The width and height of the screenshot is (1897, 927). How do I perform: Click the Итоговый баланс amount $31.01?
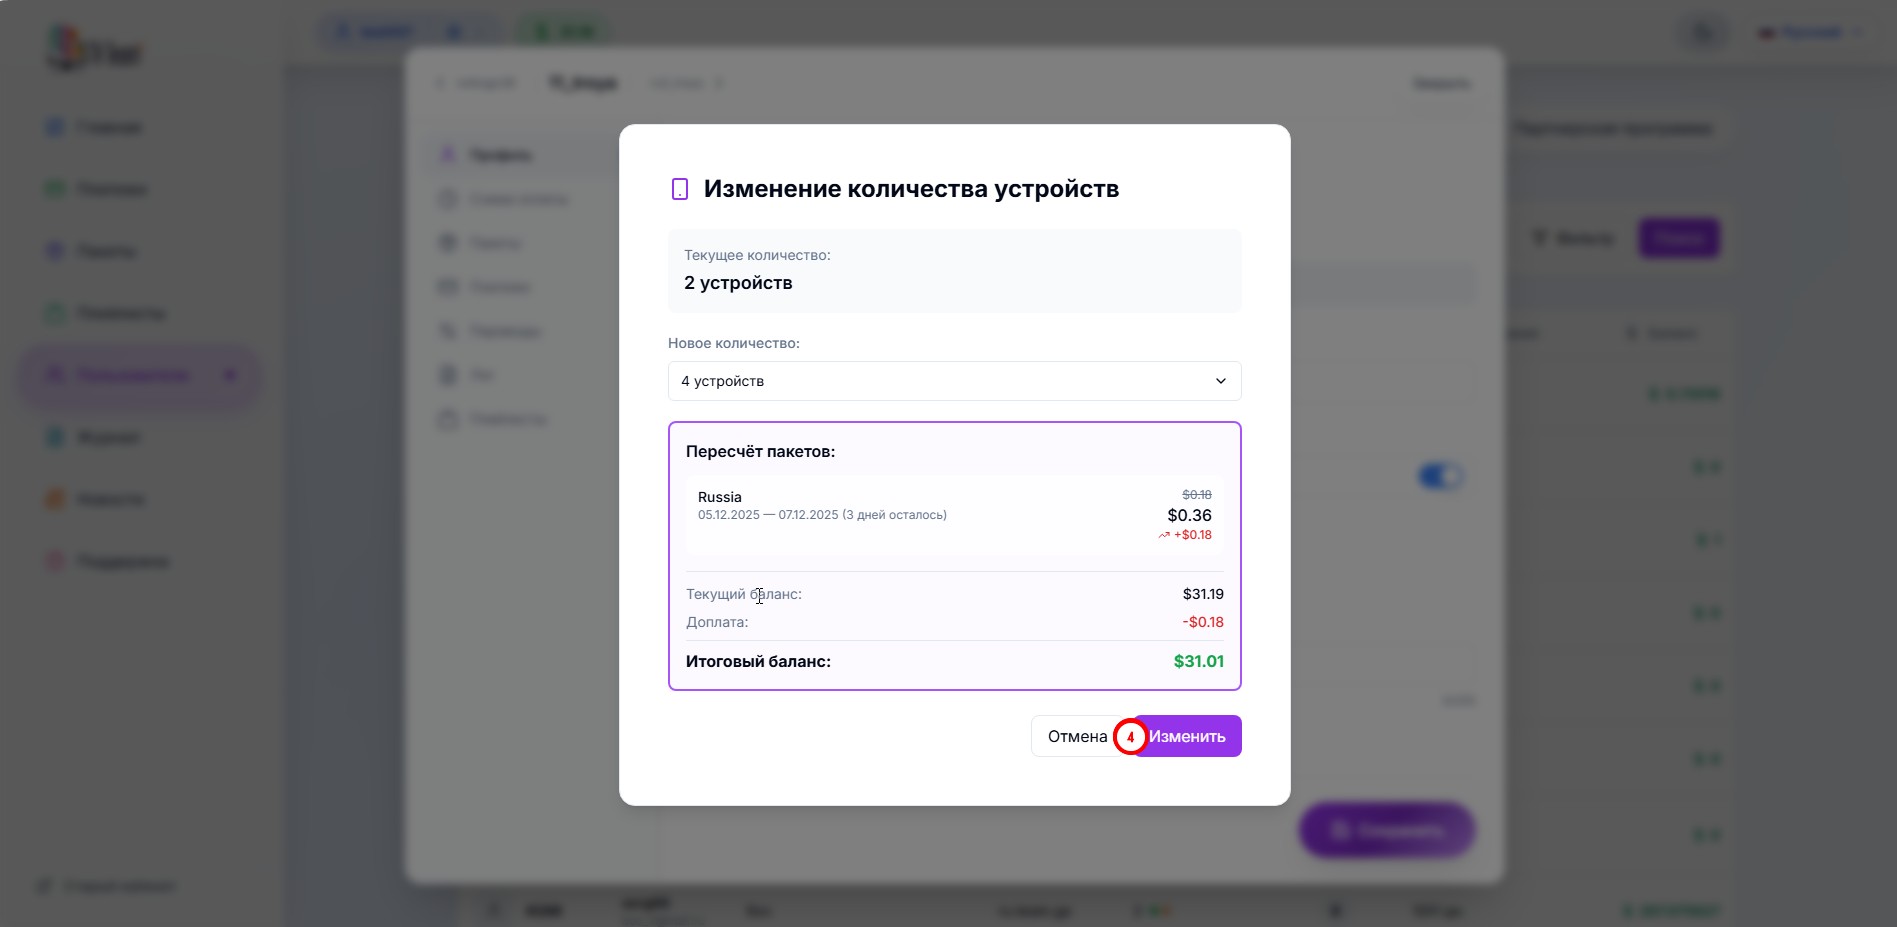[x=1198, y=661]
